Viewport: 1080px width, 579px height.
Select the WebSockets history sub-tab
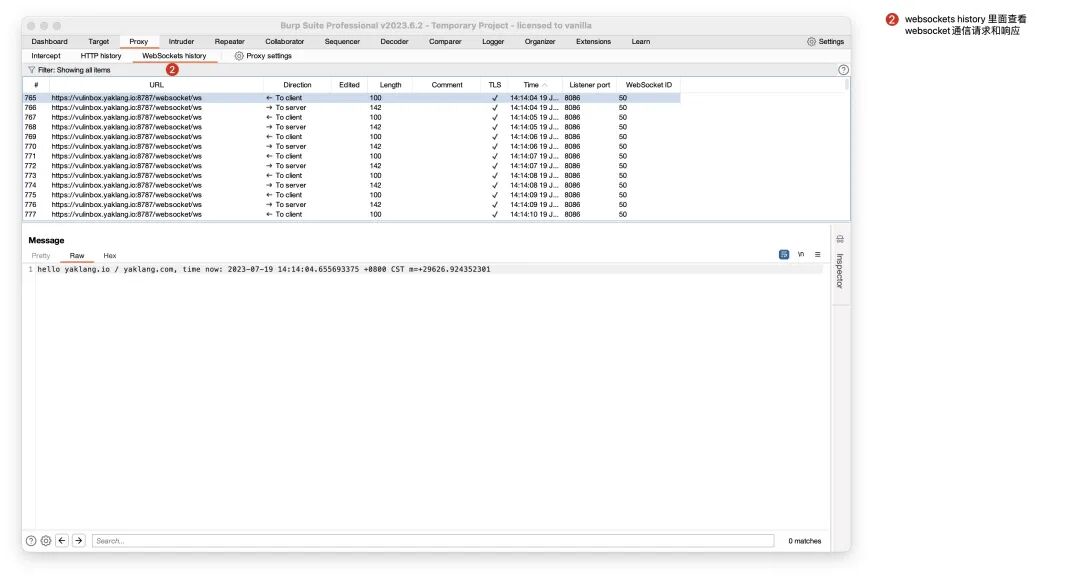tap(174, 56)
